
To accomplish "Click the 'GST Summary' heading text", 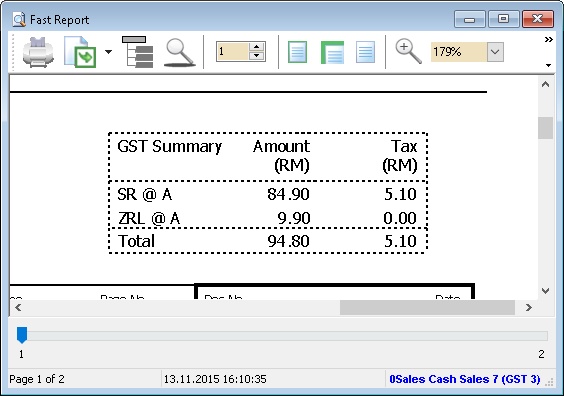I will tap(169, 147).
